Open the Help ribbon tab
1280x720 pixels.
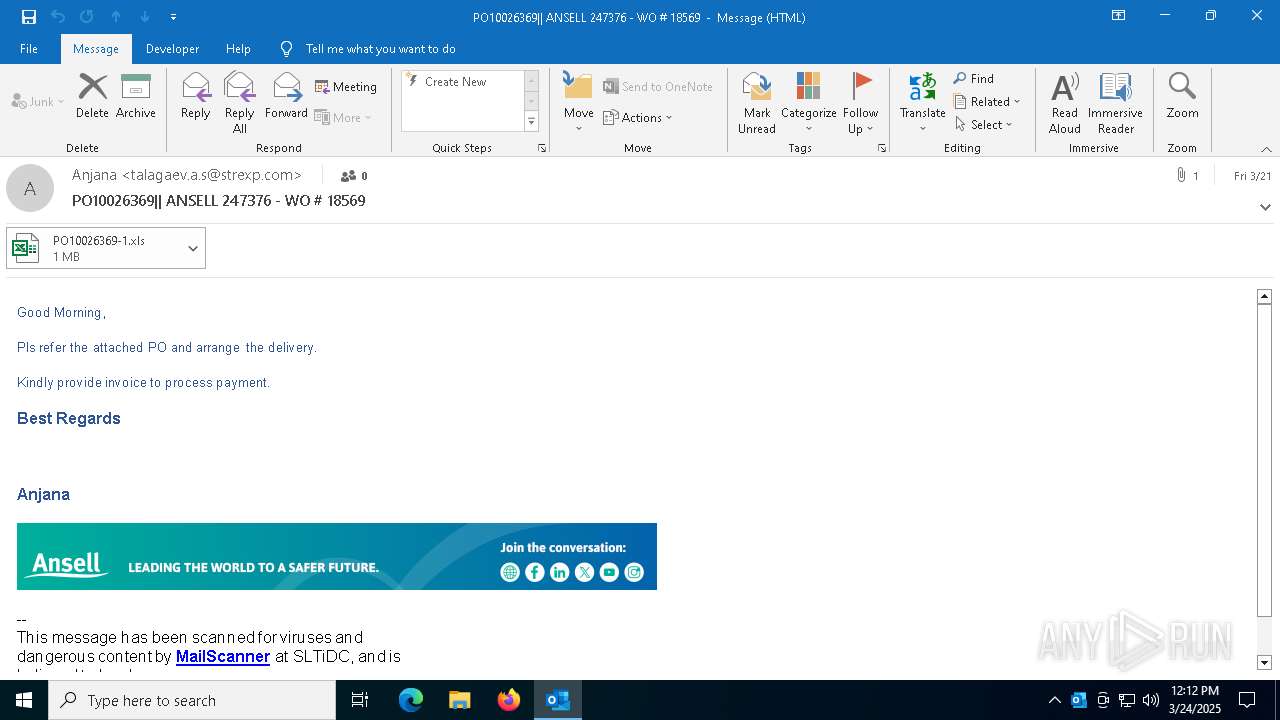238,48
